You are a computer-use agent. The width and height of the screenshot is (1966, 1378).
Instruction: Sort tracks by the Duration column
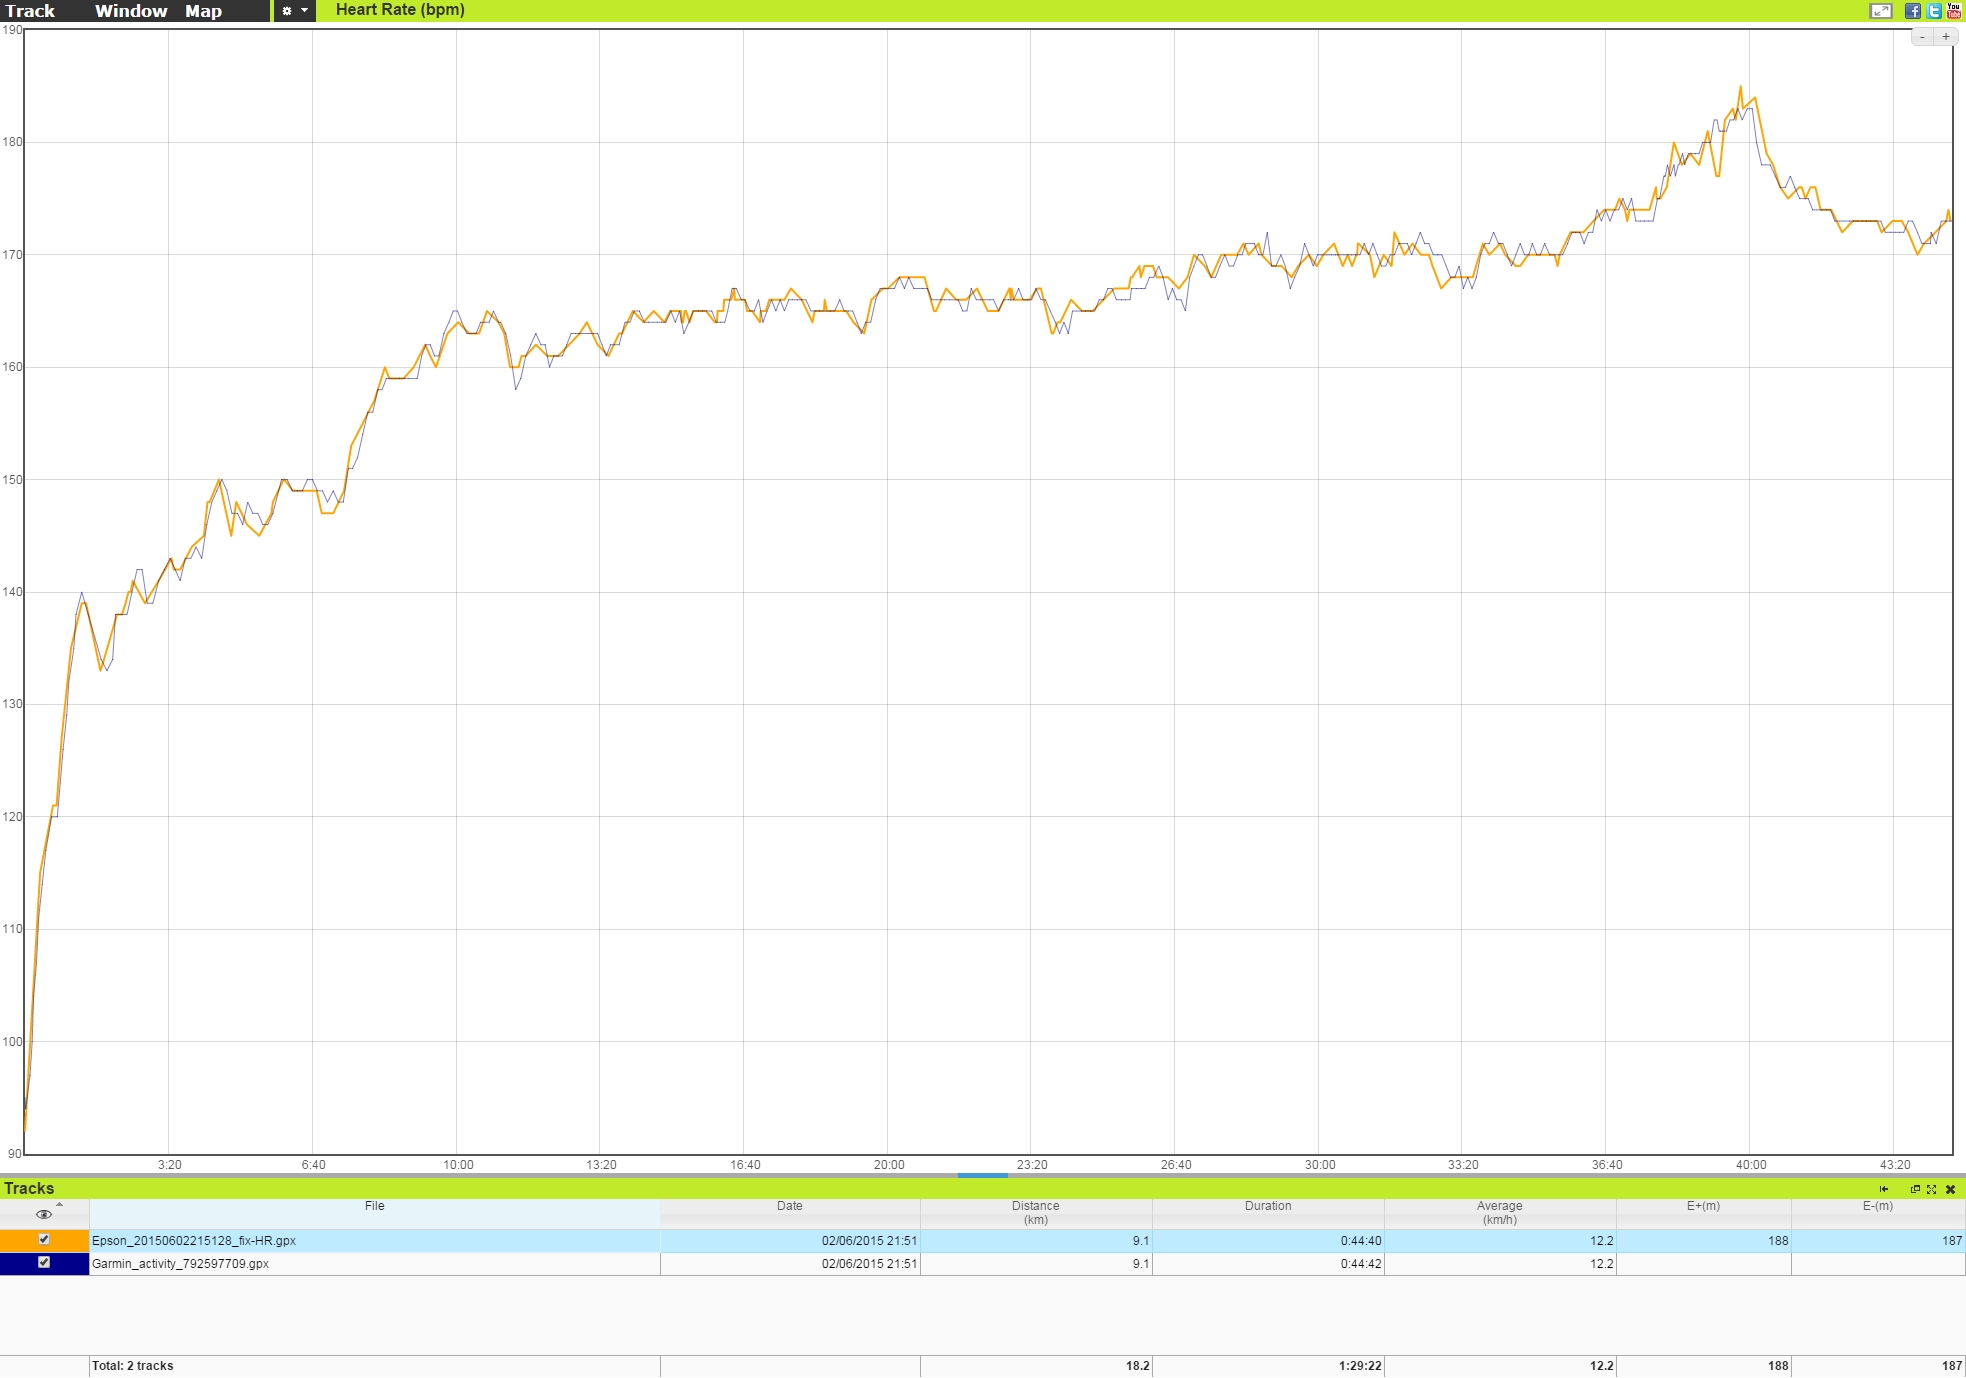1267,1206
